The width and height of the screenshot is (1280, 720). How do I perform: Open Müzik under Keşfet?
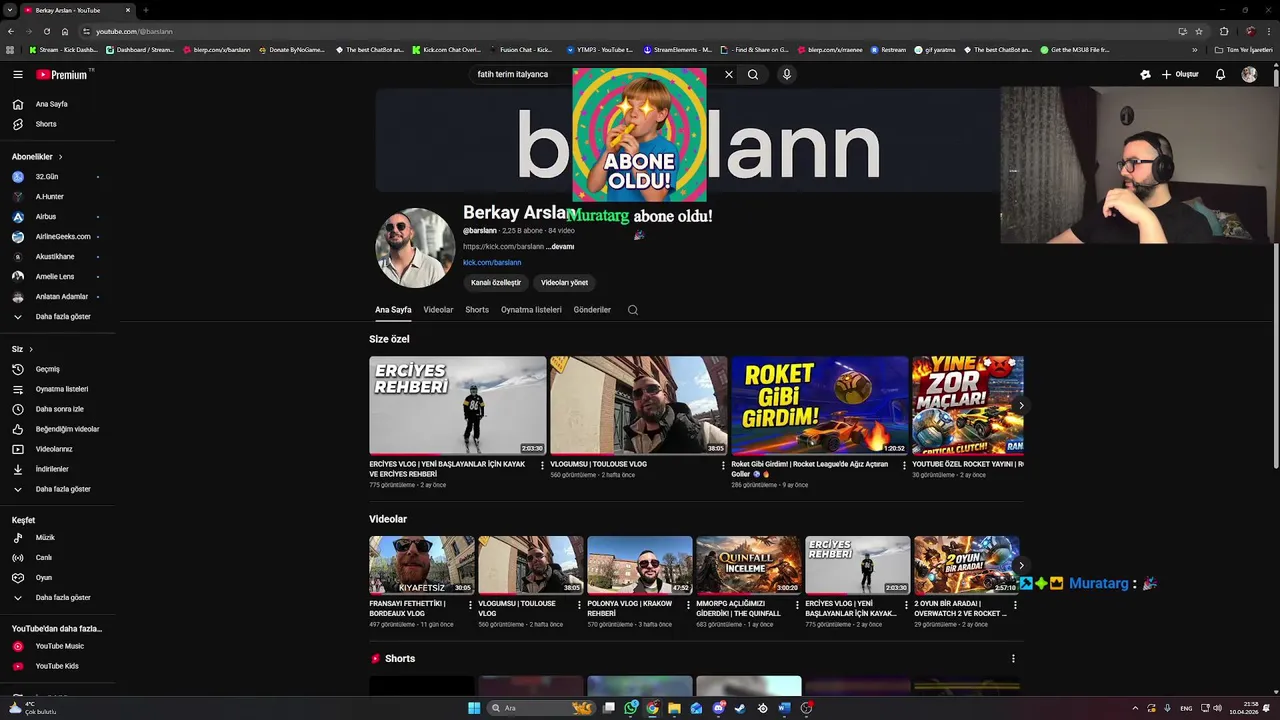[x=58, y=538]
